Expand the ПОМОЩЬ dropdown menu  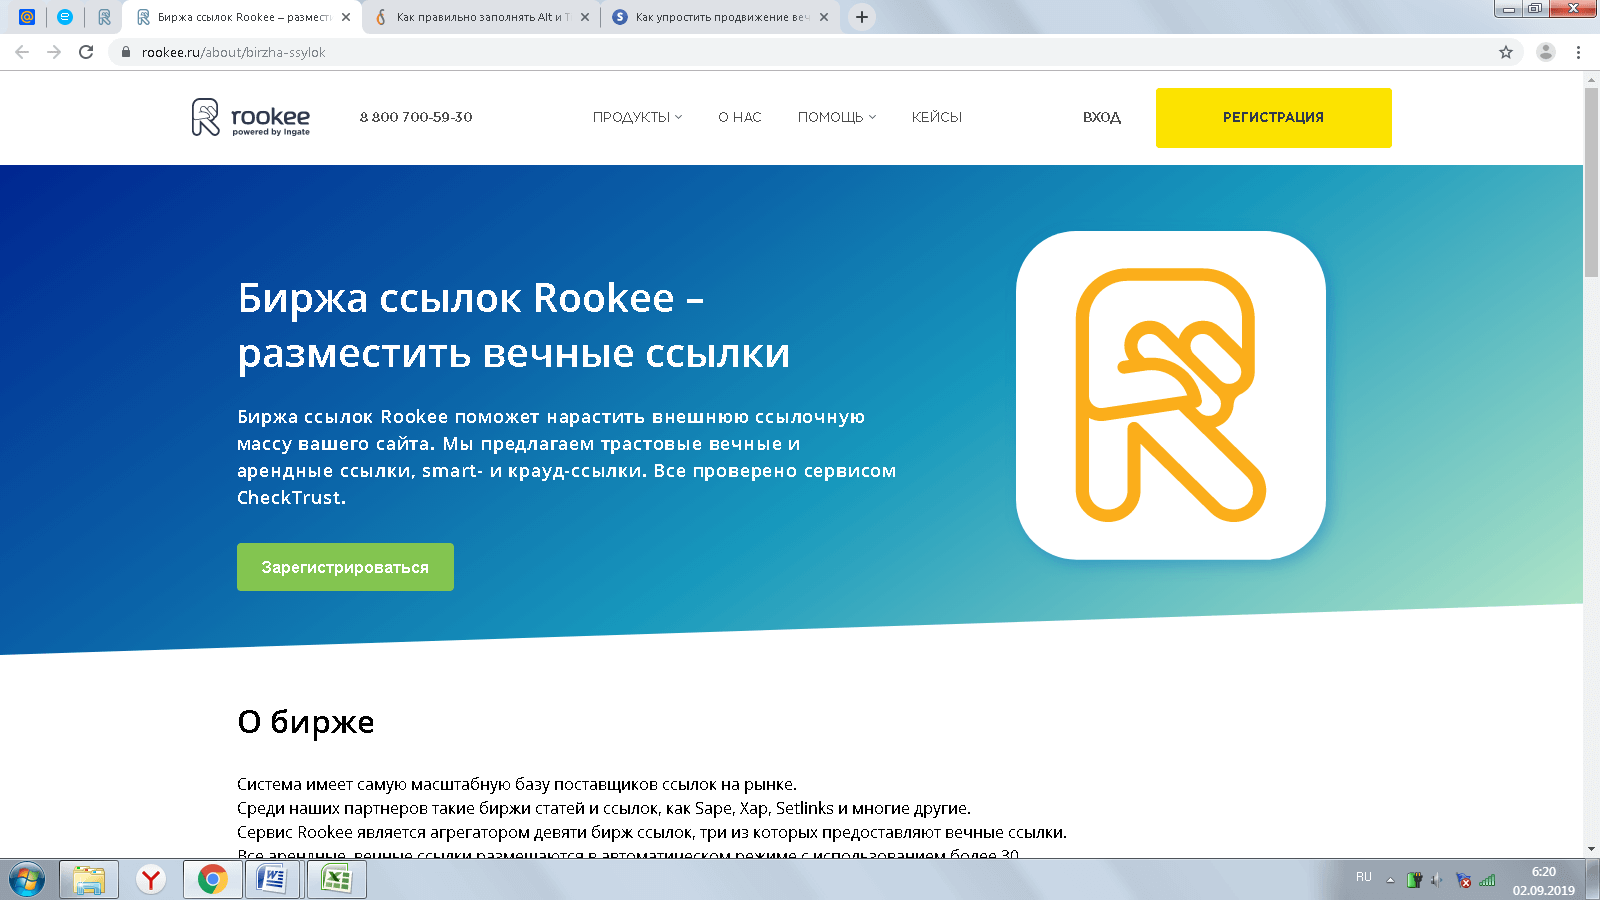[836, 117]
